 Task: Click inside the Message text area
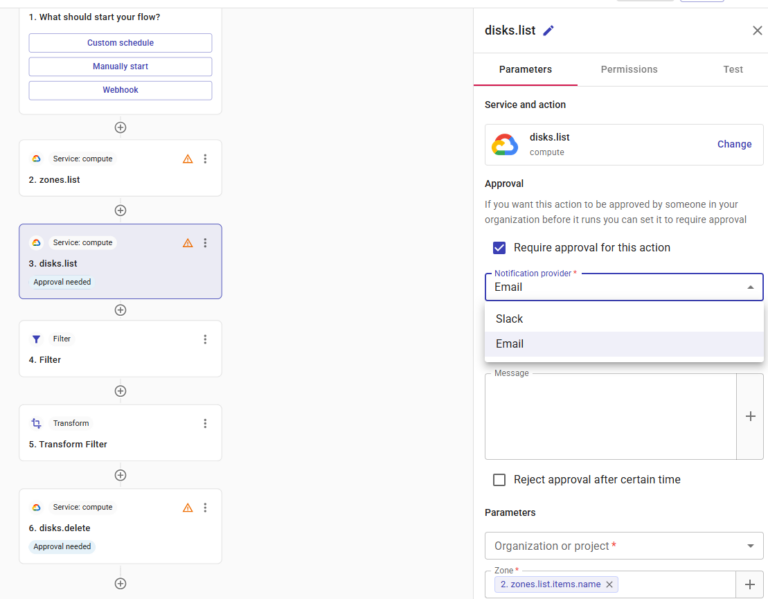(610, 418)
